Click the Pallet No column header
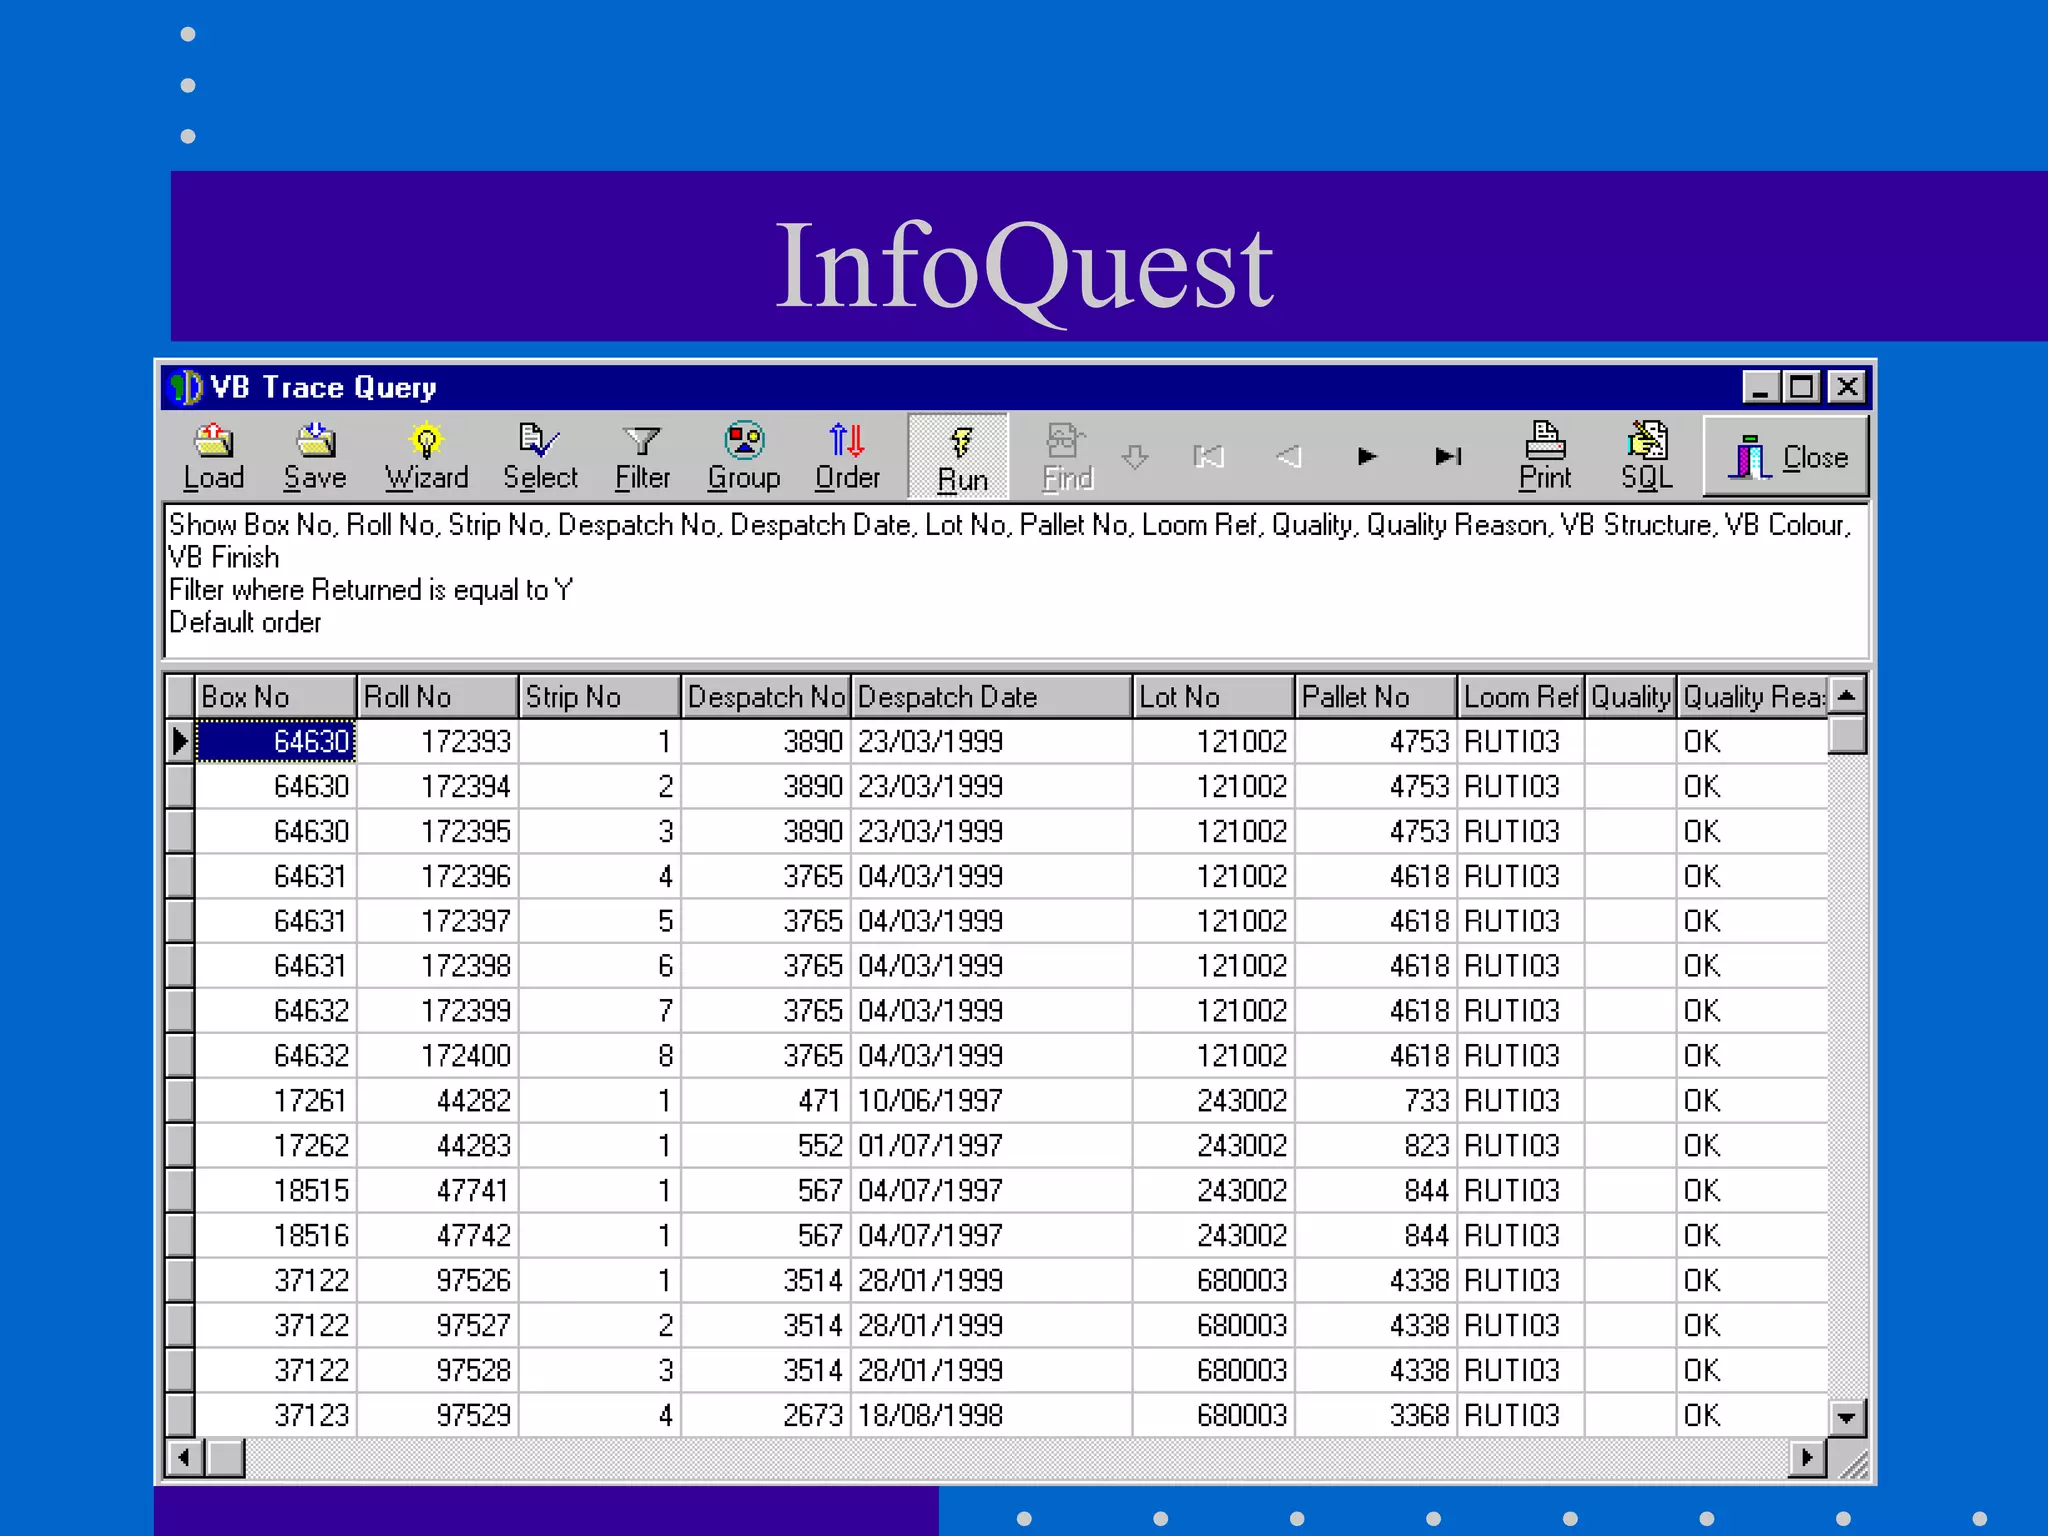Image resolution: width=2048 pixels, height=1536 pixels. click(x=1375, y=697)
